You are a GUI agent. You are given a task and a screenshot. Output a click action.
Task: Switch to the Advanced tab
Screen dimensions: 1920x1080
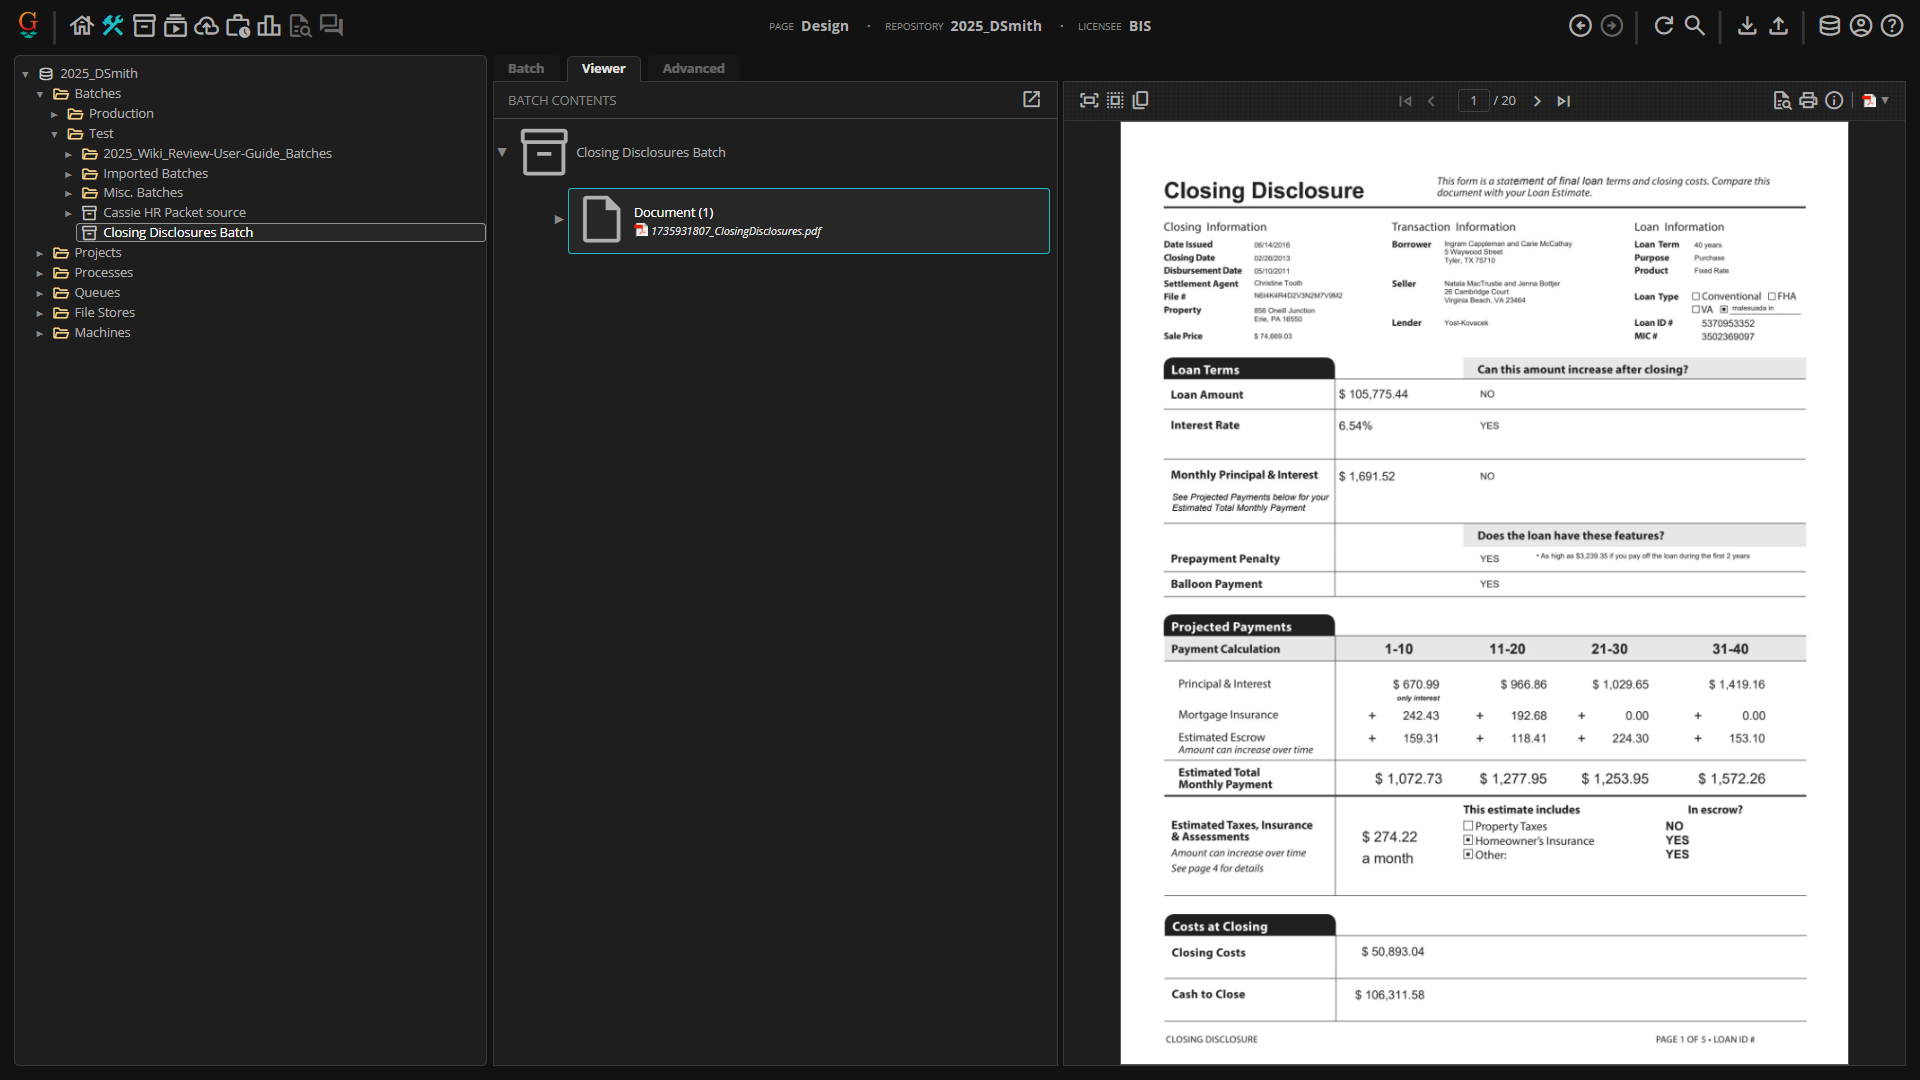click(x=693, y=68)
